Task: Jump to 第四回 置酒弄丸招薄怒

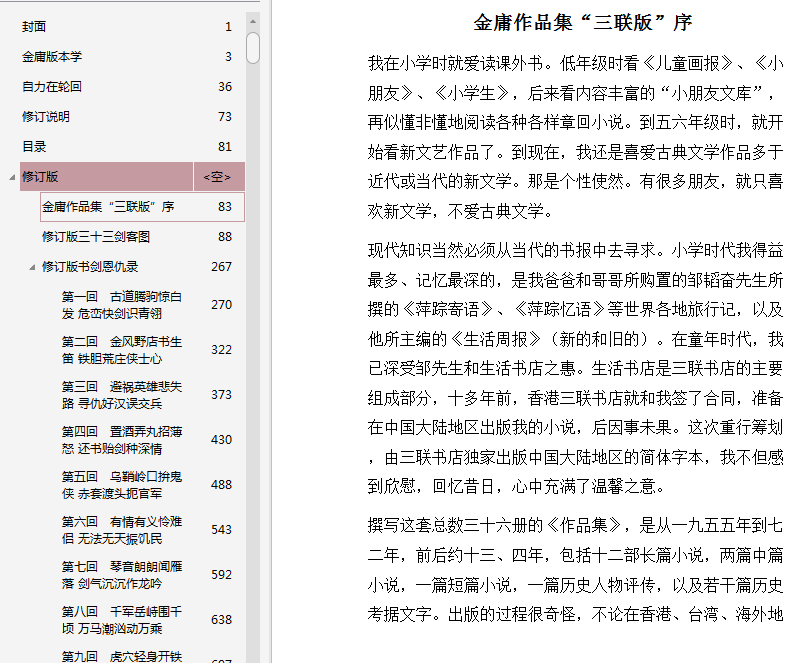Action: (122, 440)
